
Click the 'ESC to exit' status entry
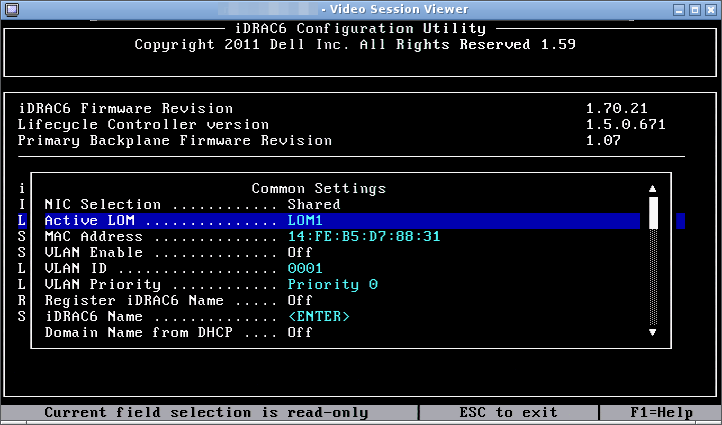tap(508, 413)
